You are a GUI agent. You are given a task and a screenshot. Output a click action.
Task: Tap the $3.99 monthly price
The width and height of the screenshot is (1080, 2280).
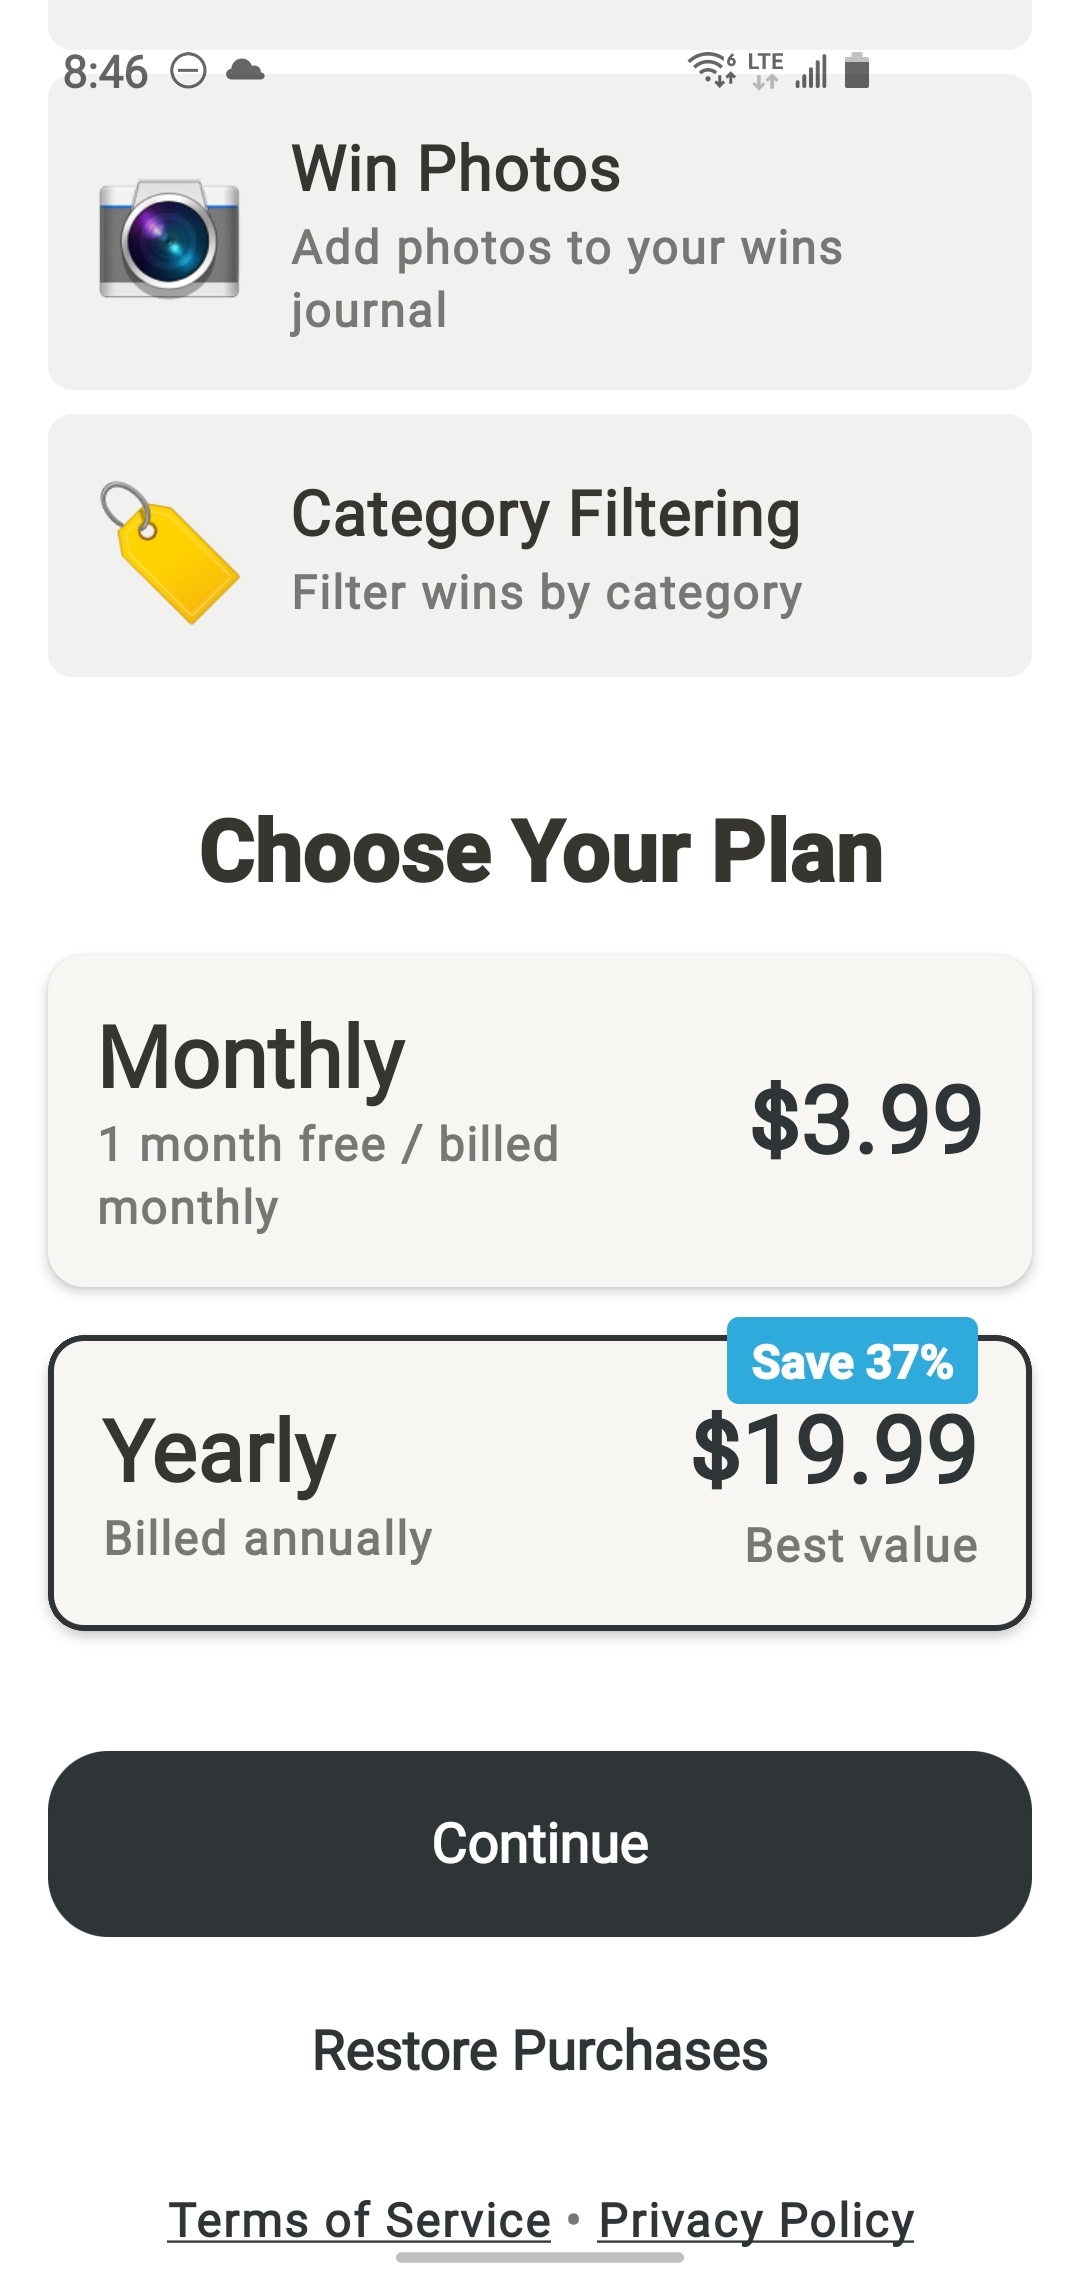pos(867,1120)
